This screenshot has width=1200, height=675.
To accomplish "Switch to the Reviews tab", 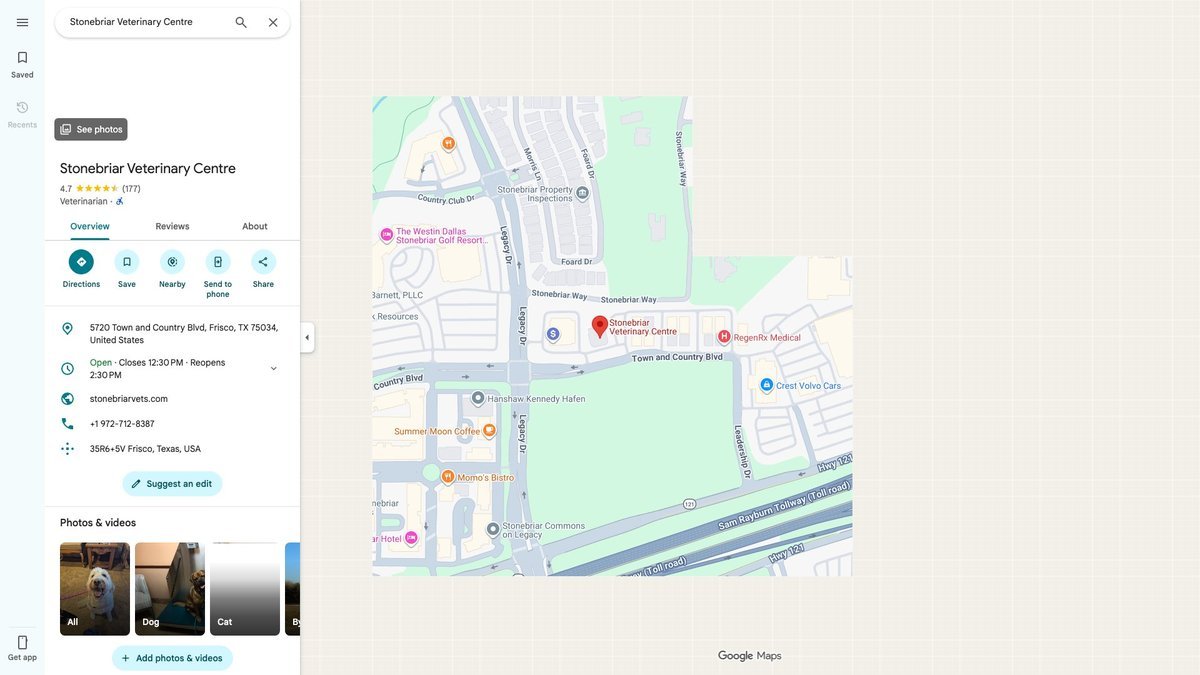I will pyautogui.click(x=172, y=226).
